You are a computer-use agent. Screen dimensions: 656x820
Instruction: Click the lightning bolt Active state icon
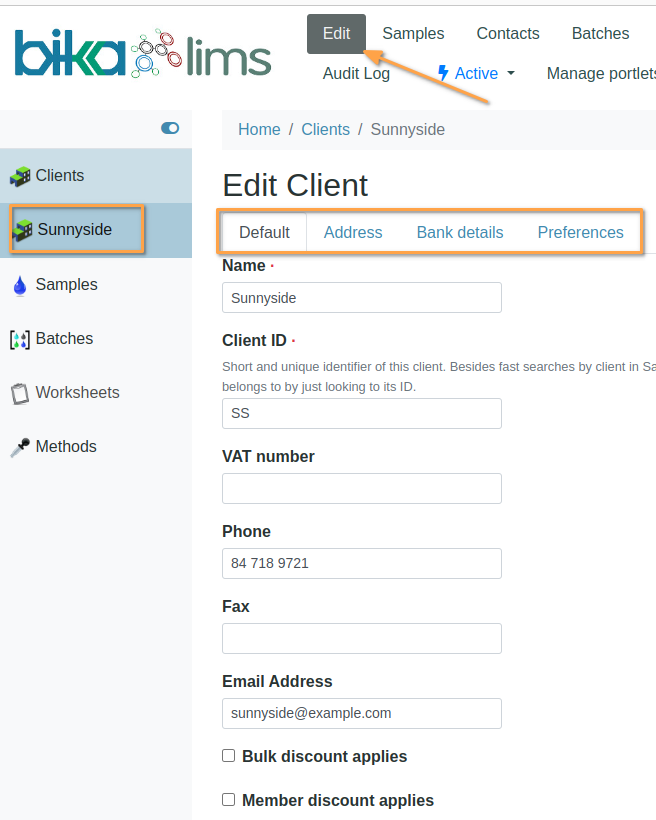[x=443, y=73]
